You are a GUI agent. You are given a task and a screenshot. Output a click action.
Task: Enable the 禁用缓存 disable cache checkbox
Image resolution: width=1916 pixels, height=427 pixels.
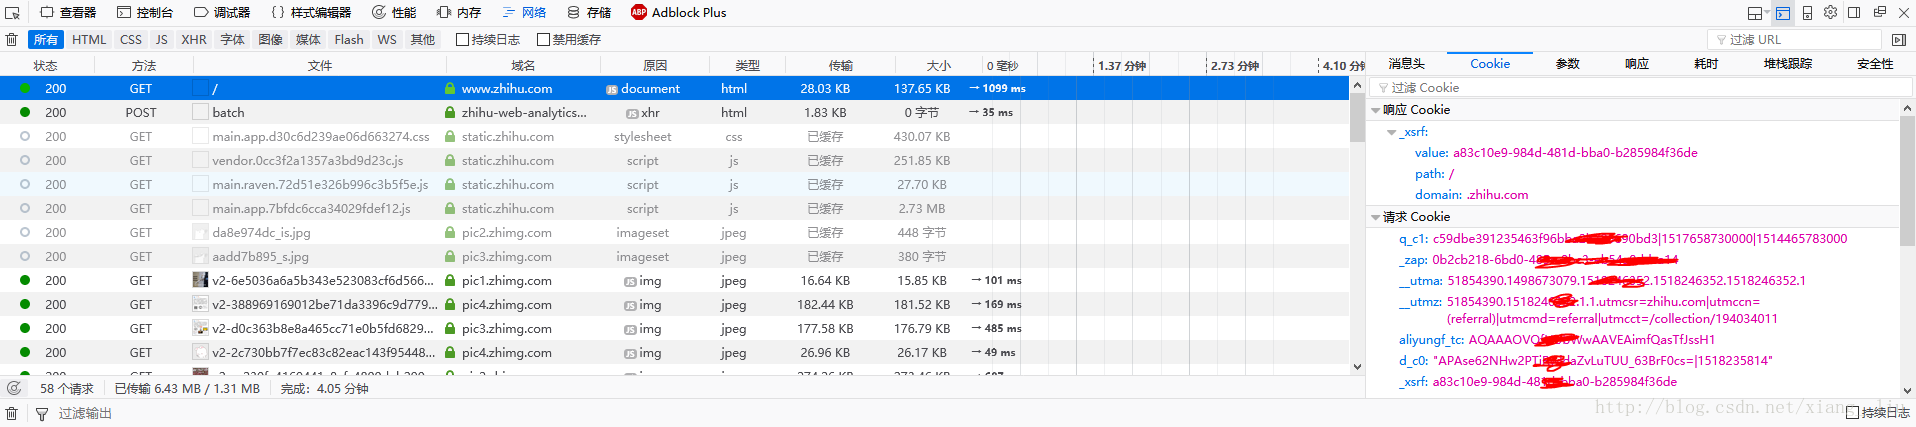pyautogui.click(x=543, y=40)
